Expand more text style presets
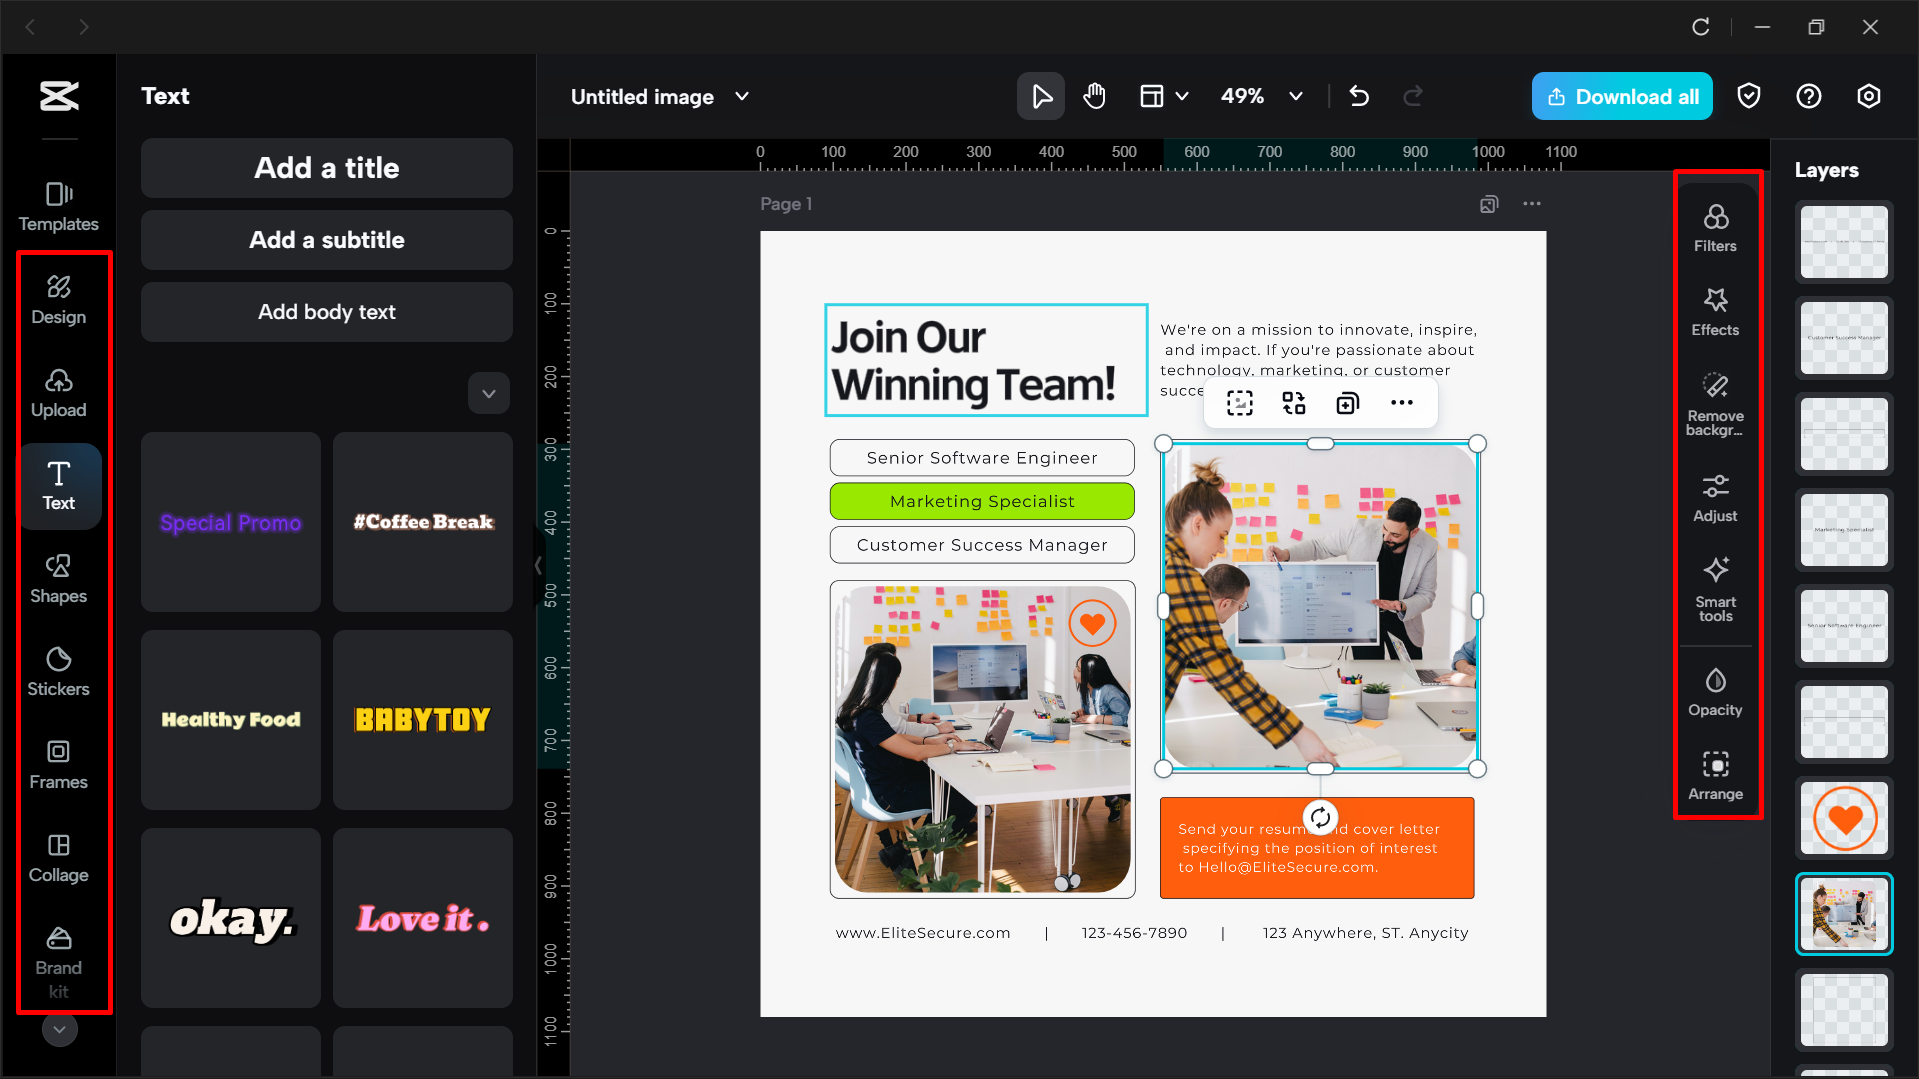 488,393
